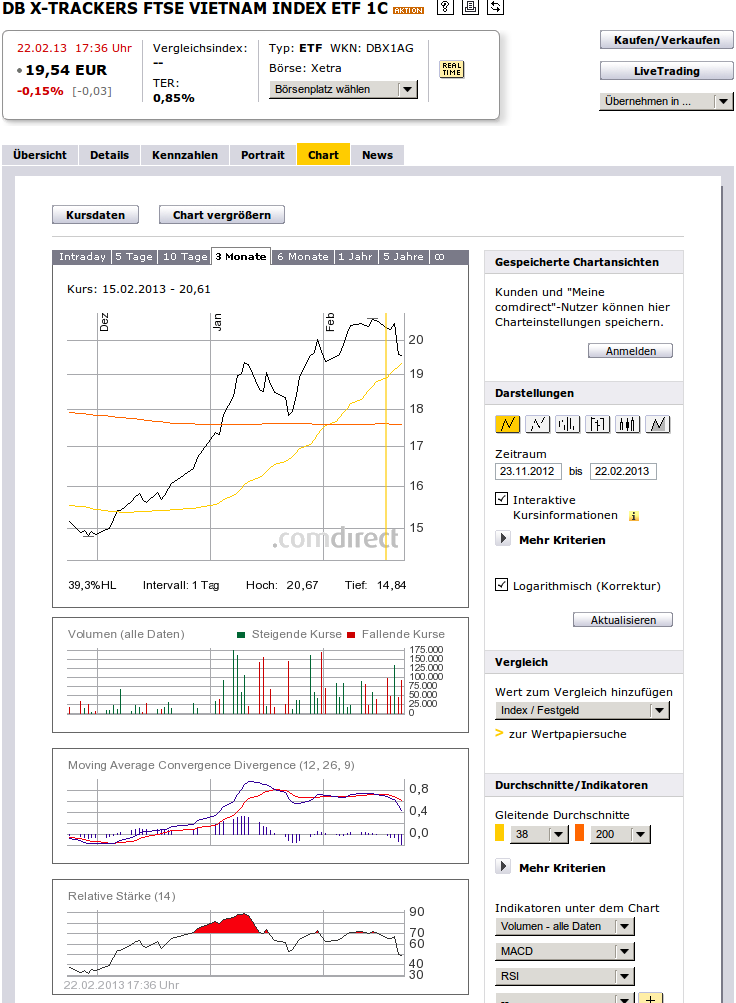This screenshot has height=1003, width=736.
Task: Switch to the News tab
Action: coord(377,155)
